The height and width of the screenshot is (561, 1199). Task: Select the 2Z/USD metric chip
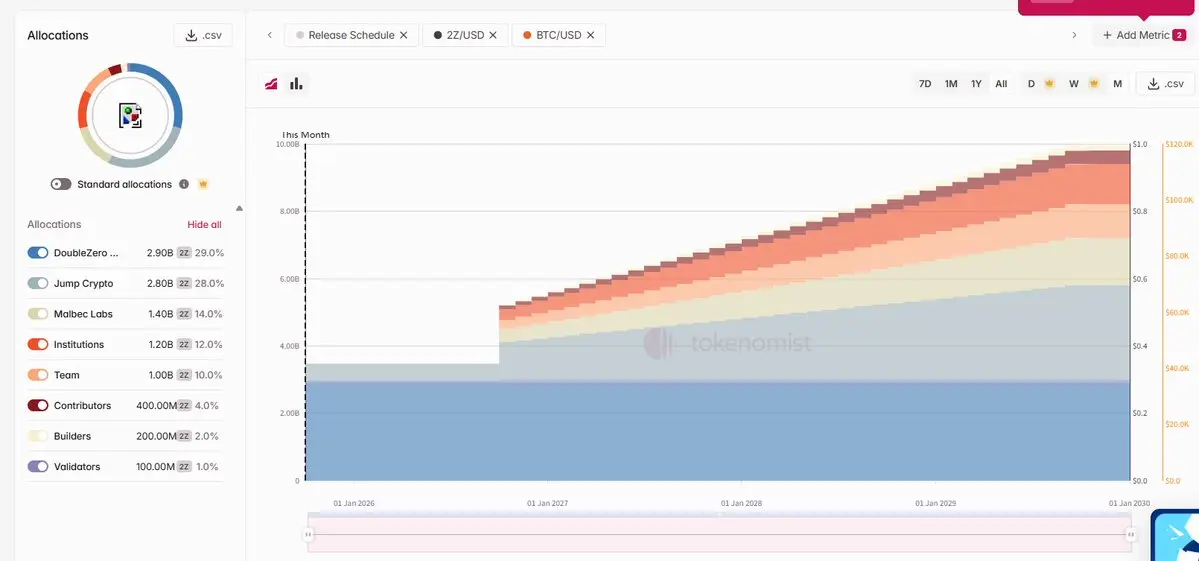tap(465, 35)
